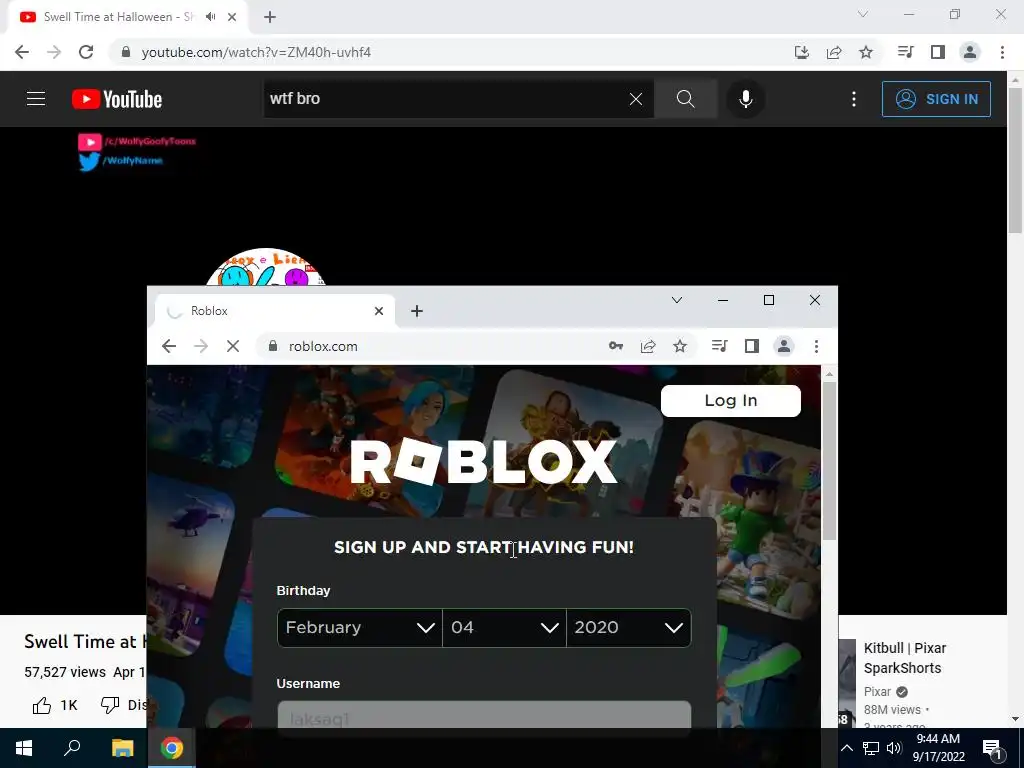The image size is (1024, 768).
Task: Open the Kitbull video thumbnail
Action: [x=847, y=683]
